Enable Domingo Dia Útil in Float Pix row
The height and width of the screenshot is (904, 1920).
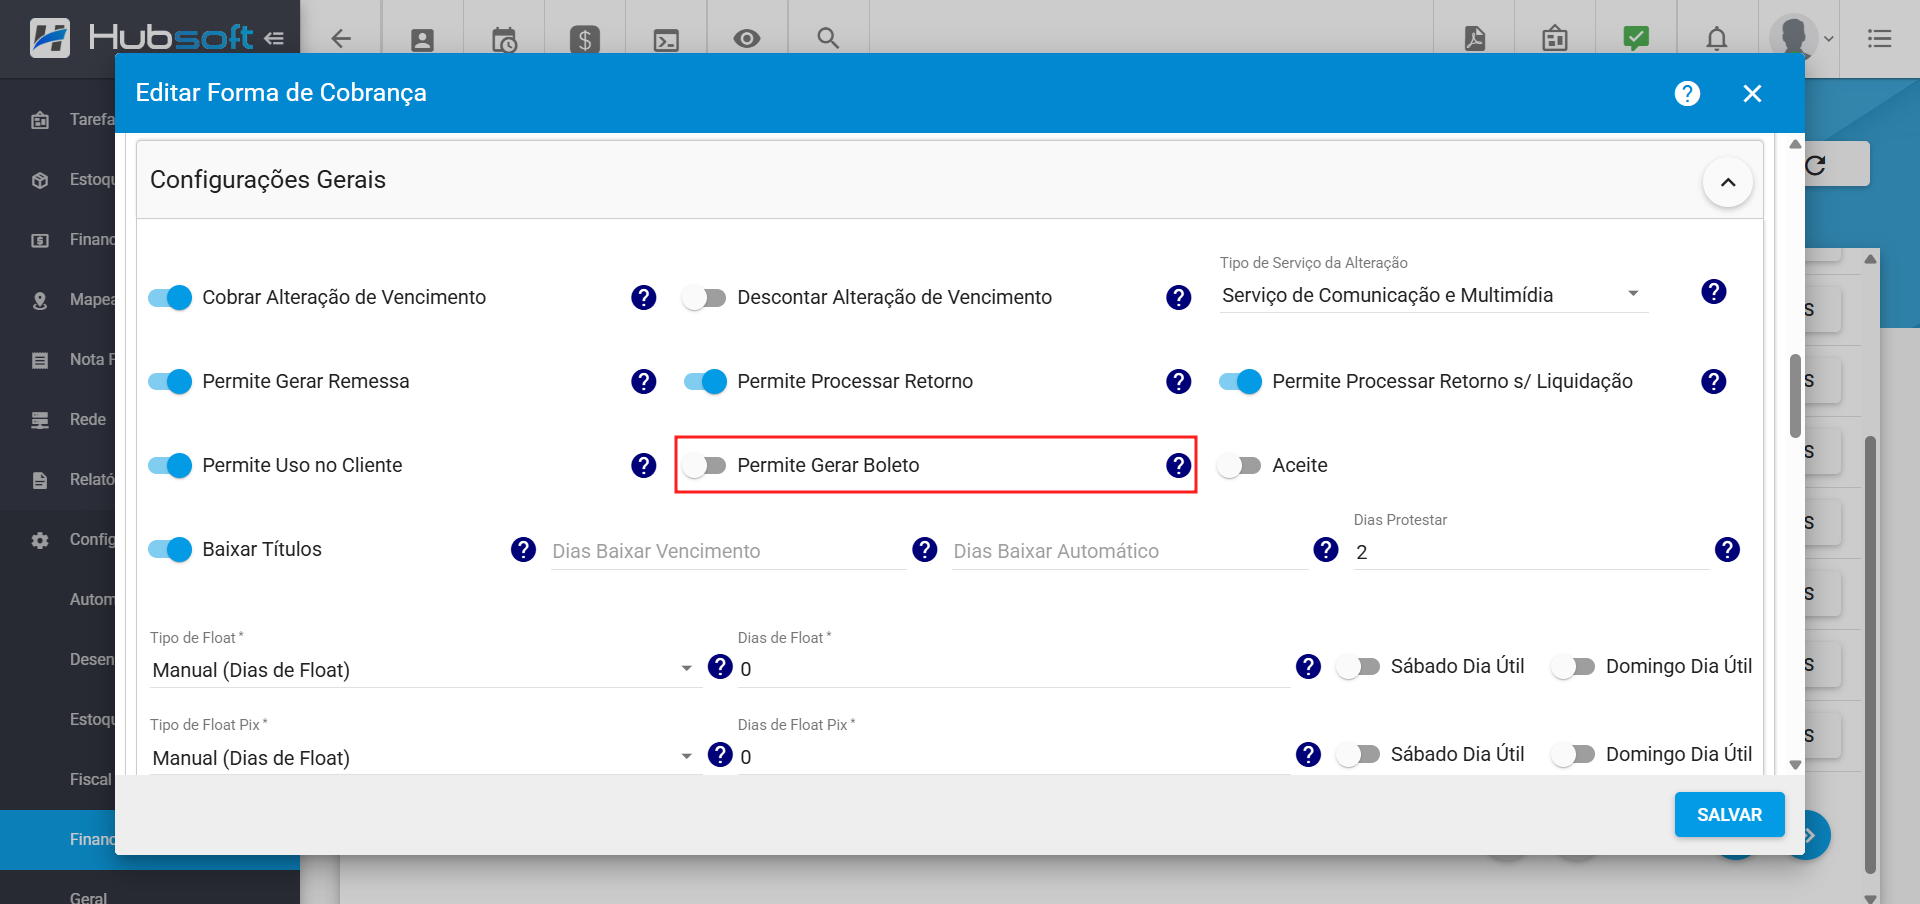(x=1573, y=754)
